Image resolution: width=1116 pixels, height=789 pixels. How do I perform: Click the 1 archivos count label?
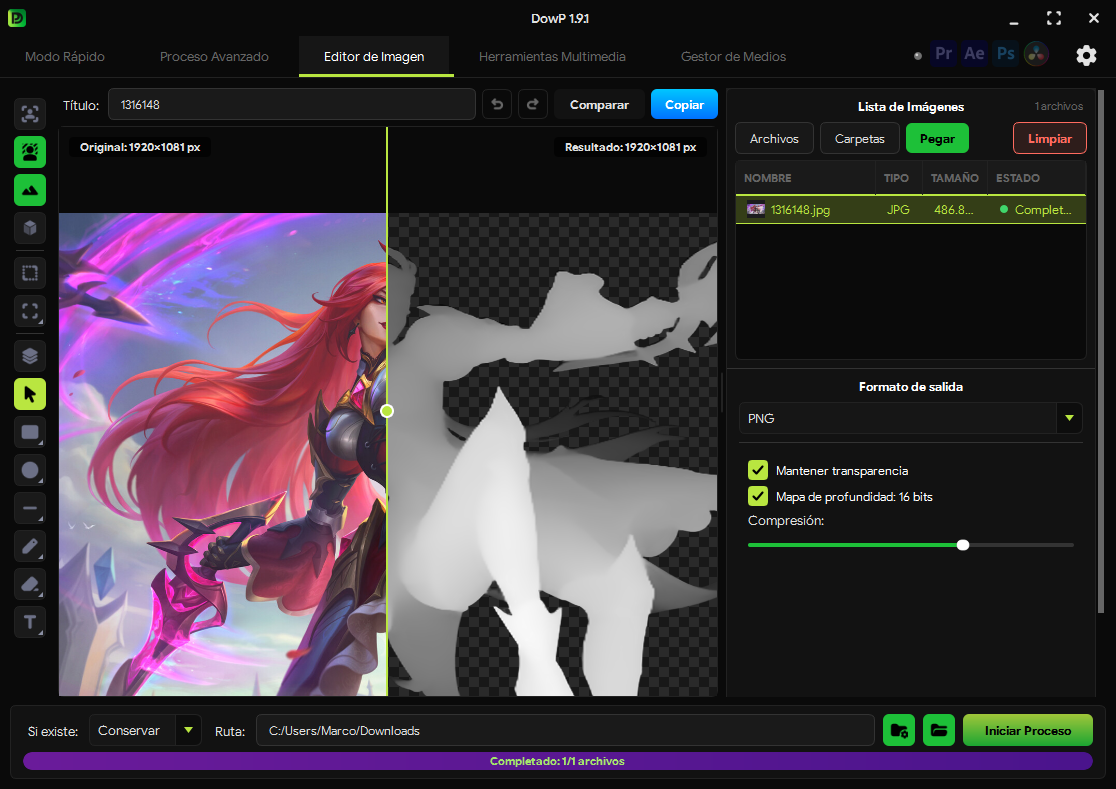point(1059,106)
